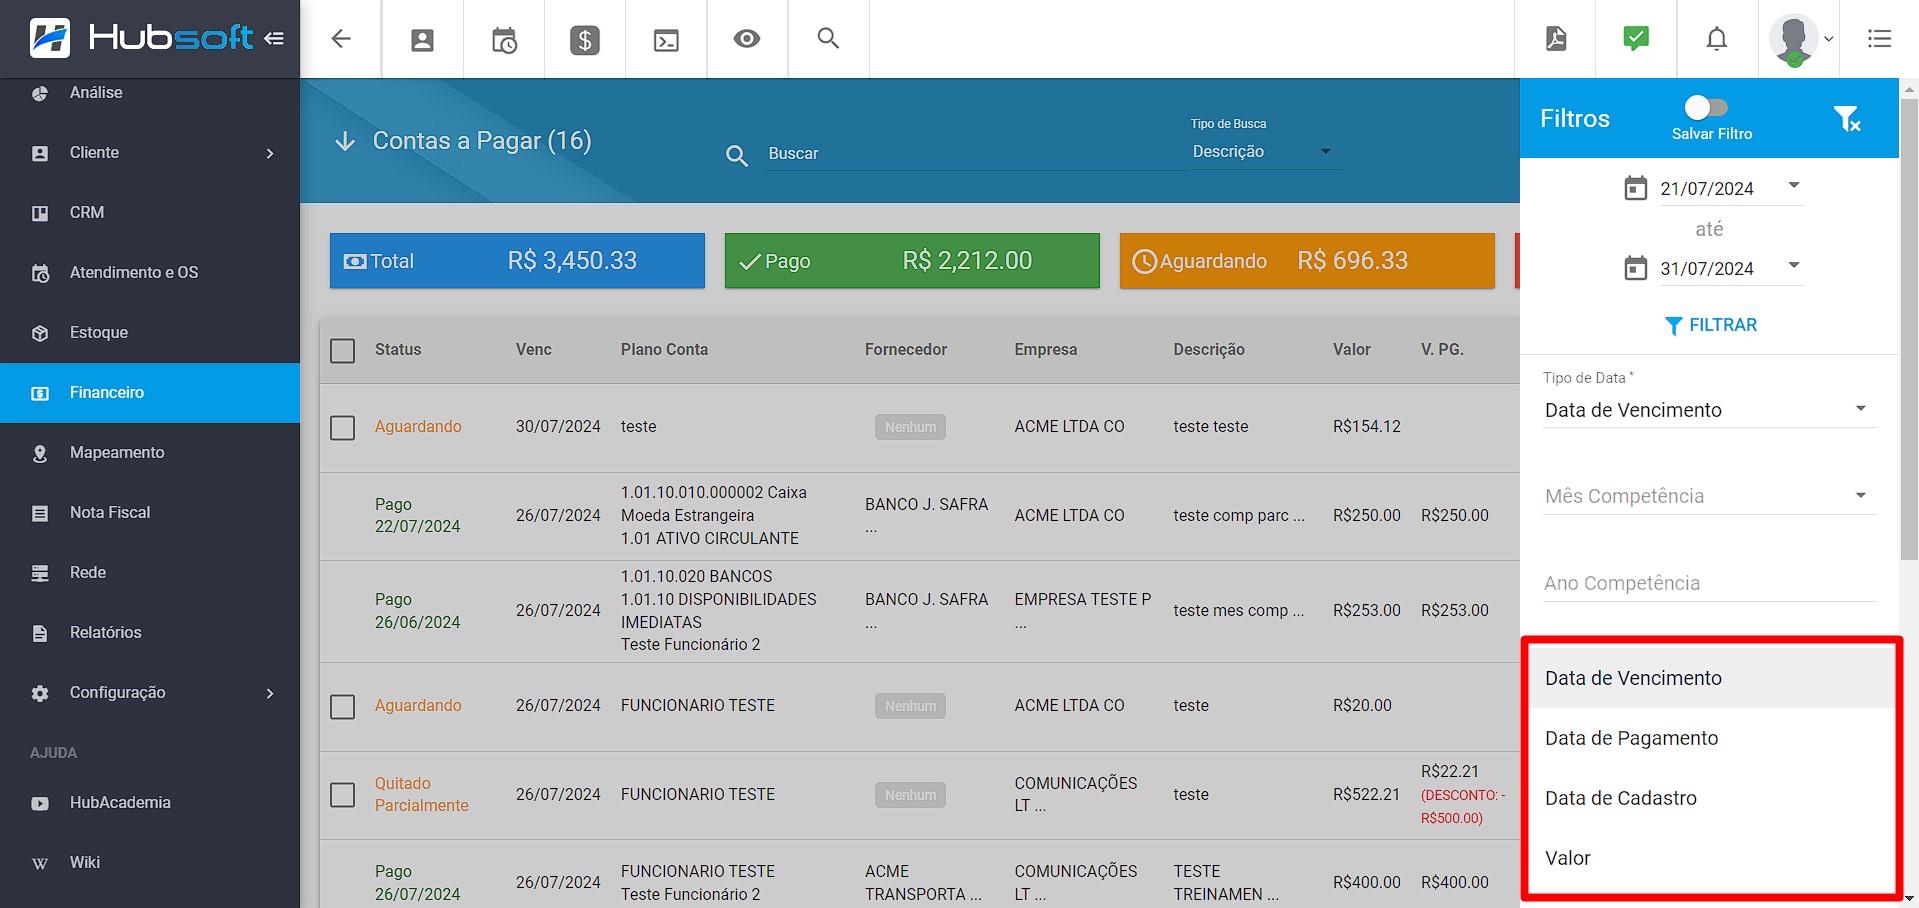The width and height of the screenshot is (1919, 908).
Task: Select Data de Pagamento option
Action: (1709, 738)
